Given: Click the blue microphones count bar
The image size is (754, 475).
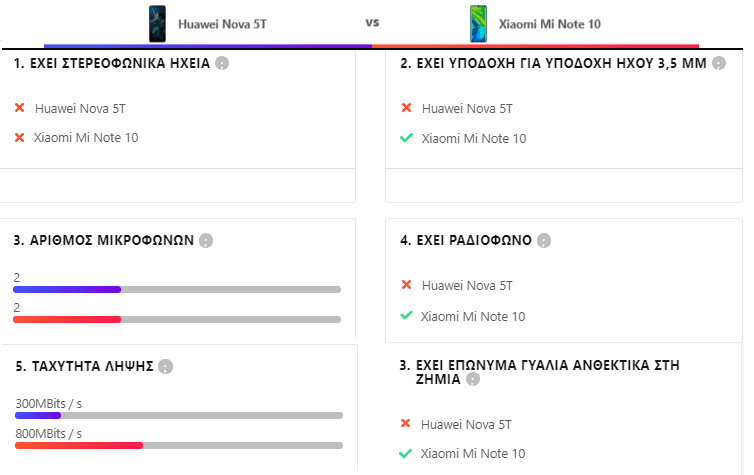Looking at the screenshot, I should tap(67, 289).
